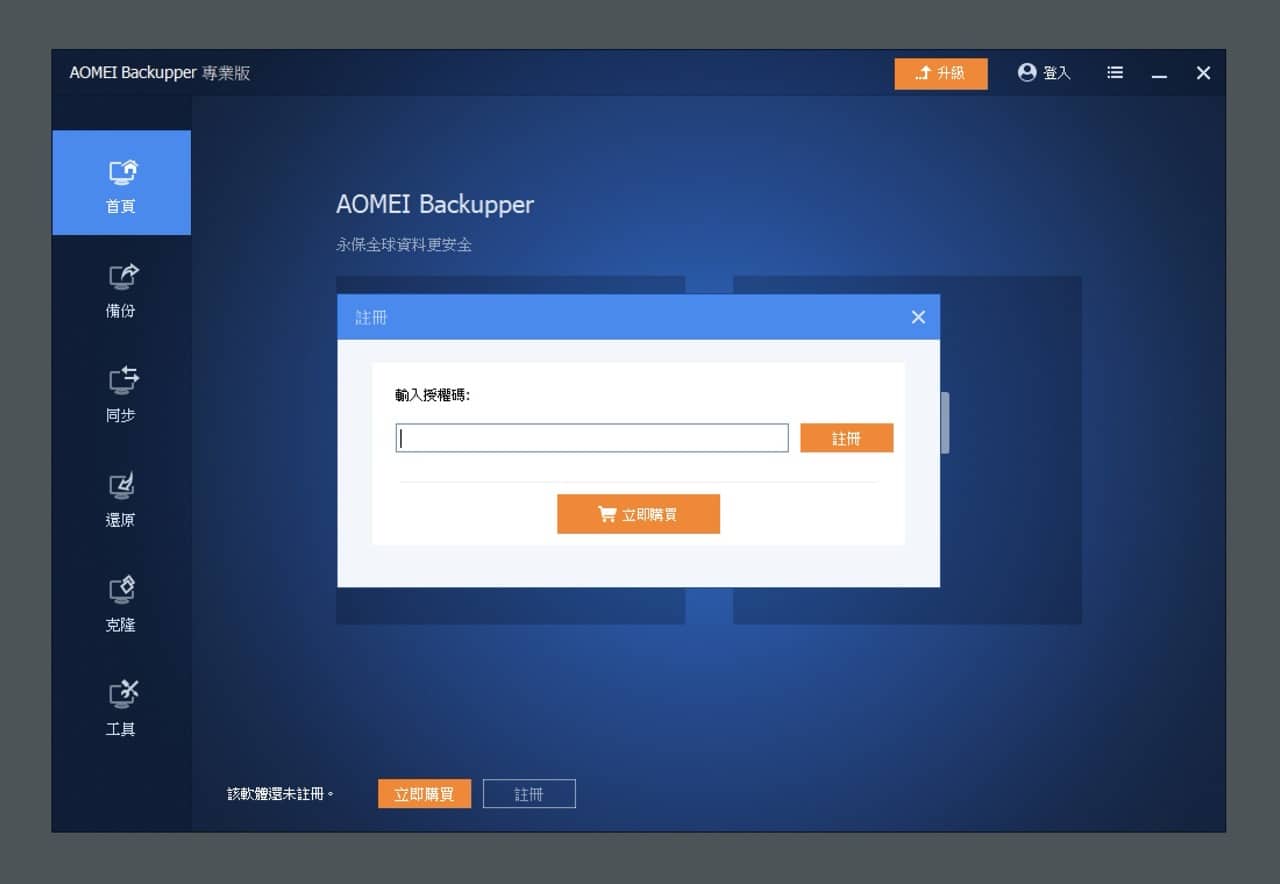This screenshot has width=1280, height=884.
Task: Close the AOMEI Backupper main window
Action: pos(1203,73)
